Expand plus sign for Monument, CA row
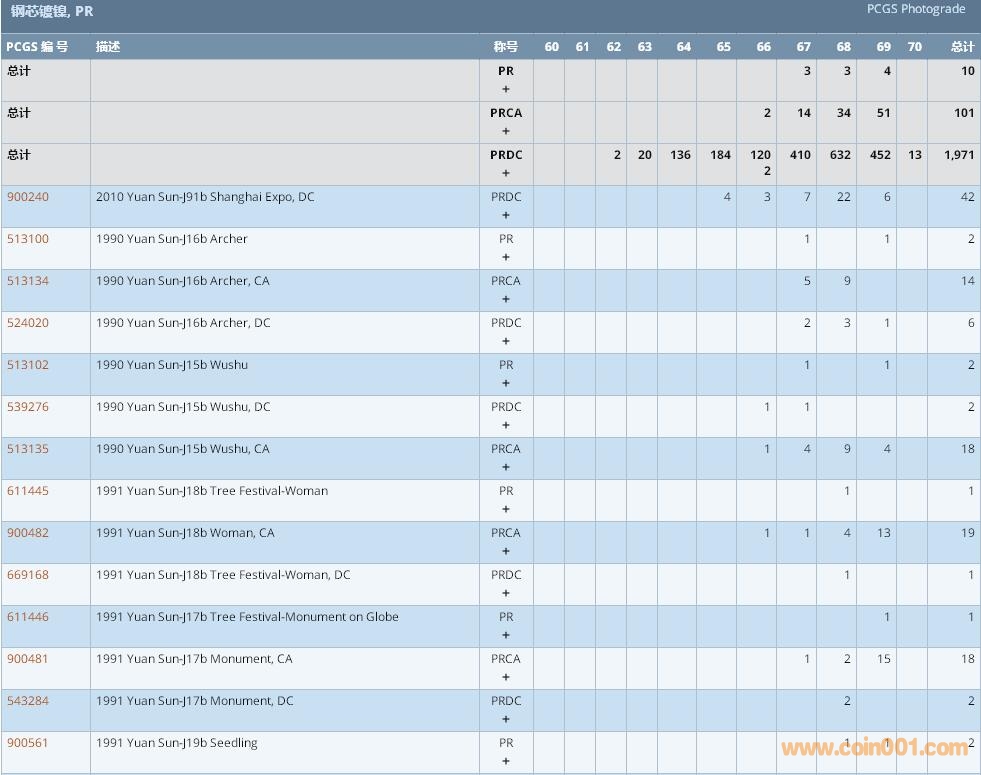Screen dimensions: 981x775 pyautogui.click(x=506, y=677)
